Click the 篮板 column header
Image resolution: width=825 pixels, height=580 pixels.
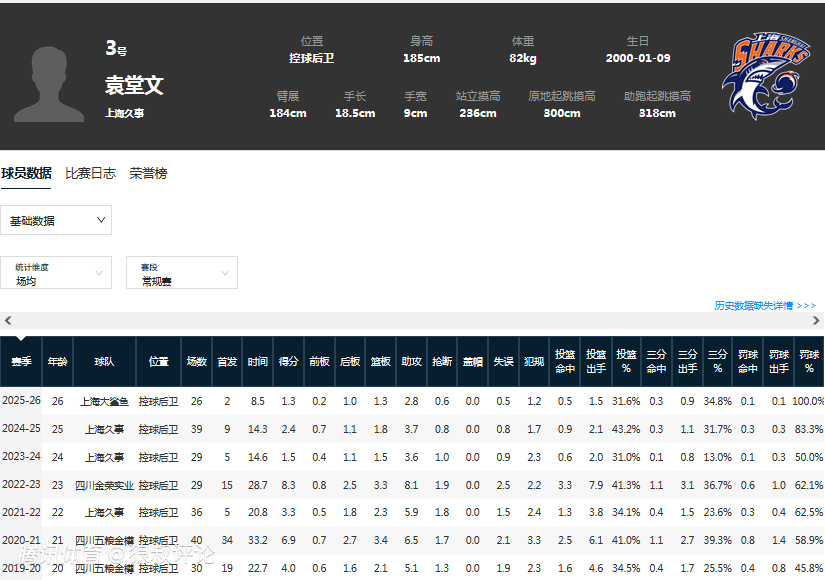tap(380, 362)
